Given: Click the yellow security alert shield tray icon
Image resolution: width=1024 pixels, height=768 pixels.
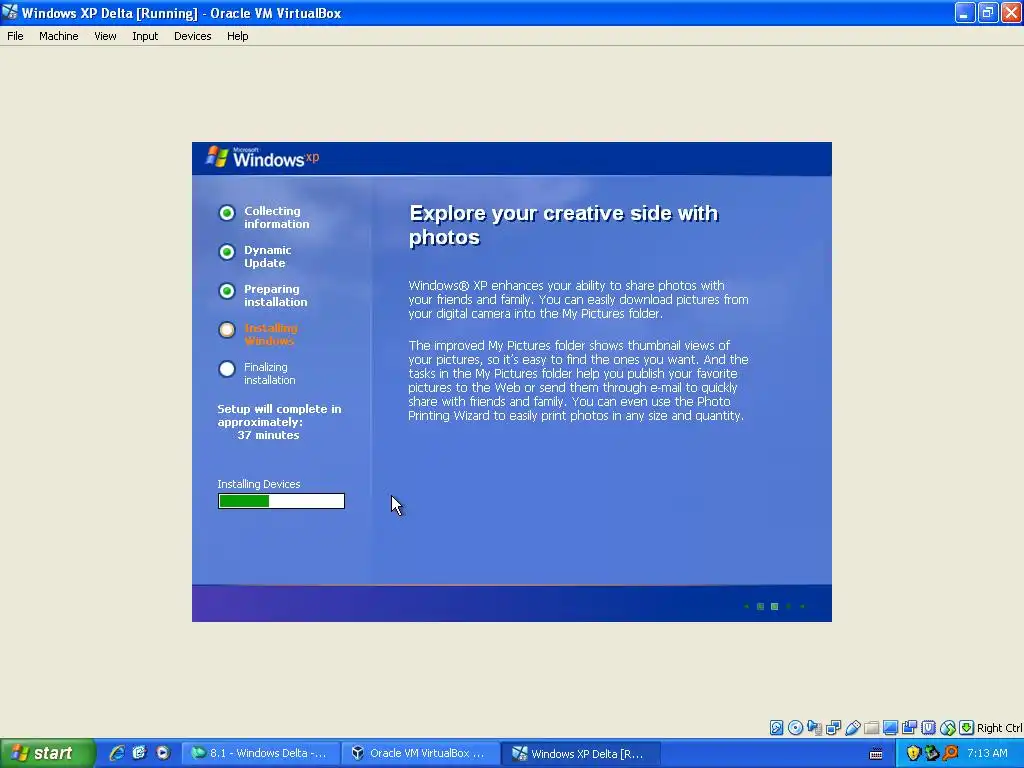Looking at the screenshot, I should [914, 753].
